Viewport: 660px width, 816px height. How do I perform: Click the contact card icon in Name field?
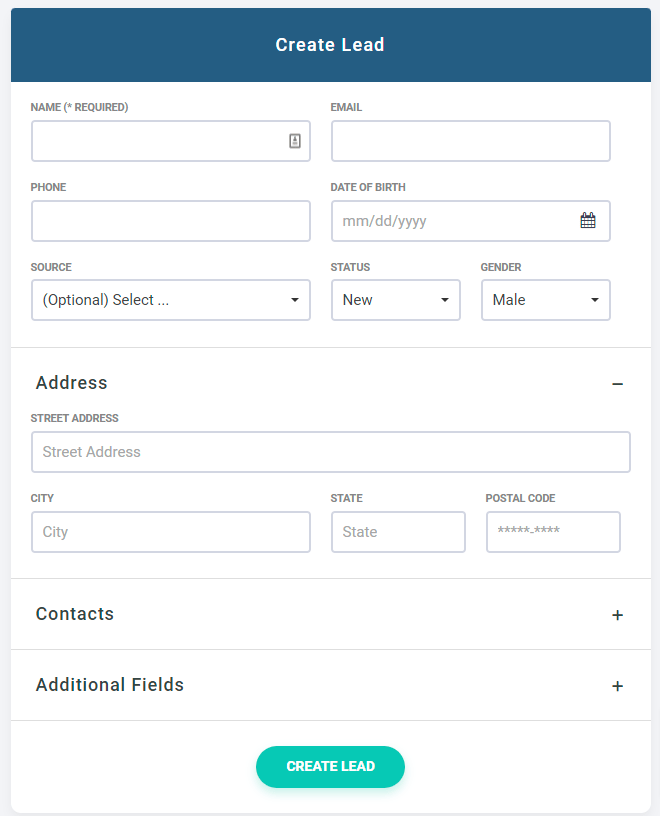[x=295, y=141]
